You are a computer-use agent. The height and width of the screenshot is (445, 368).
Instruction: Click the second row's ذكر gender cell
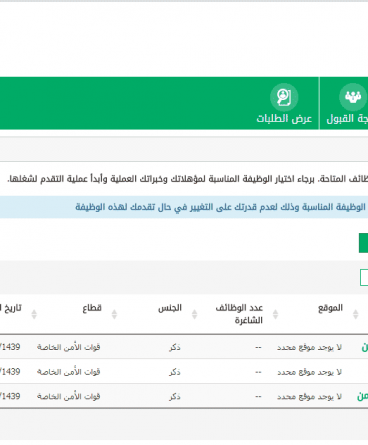click(175, 372)
